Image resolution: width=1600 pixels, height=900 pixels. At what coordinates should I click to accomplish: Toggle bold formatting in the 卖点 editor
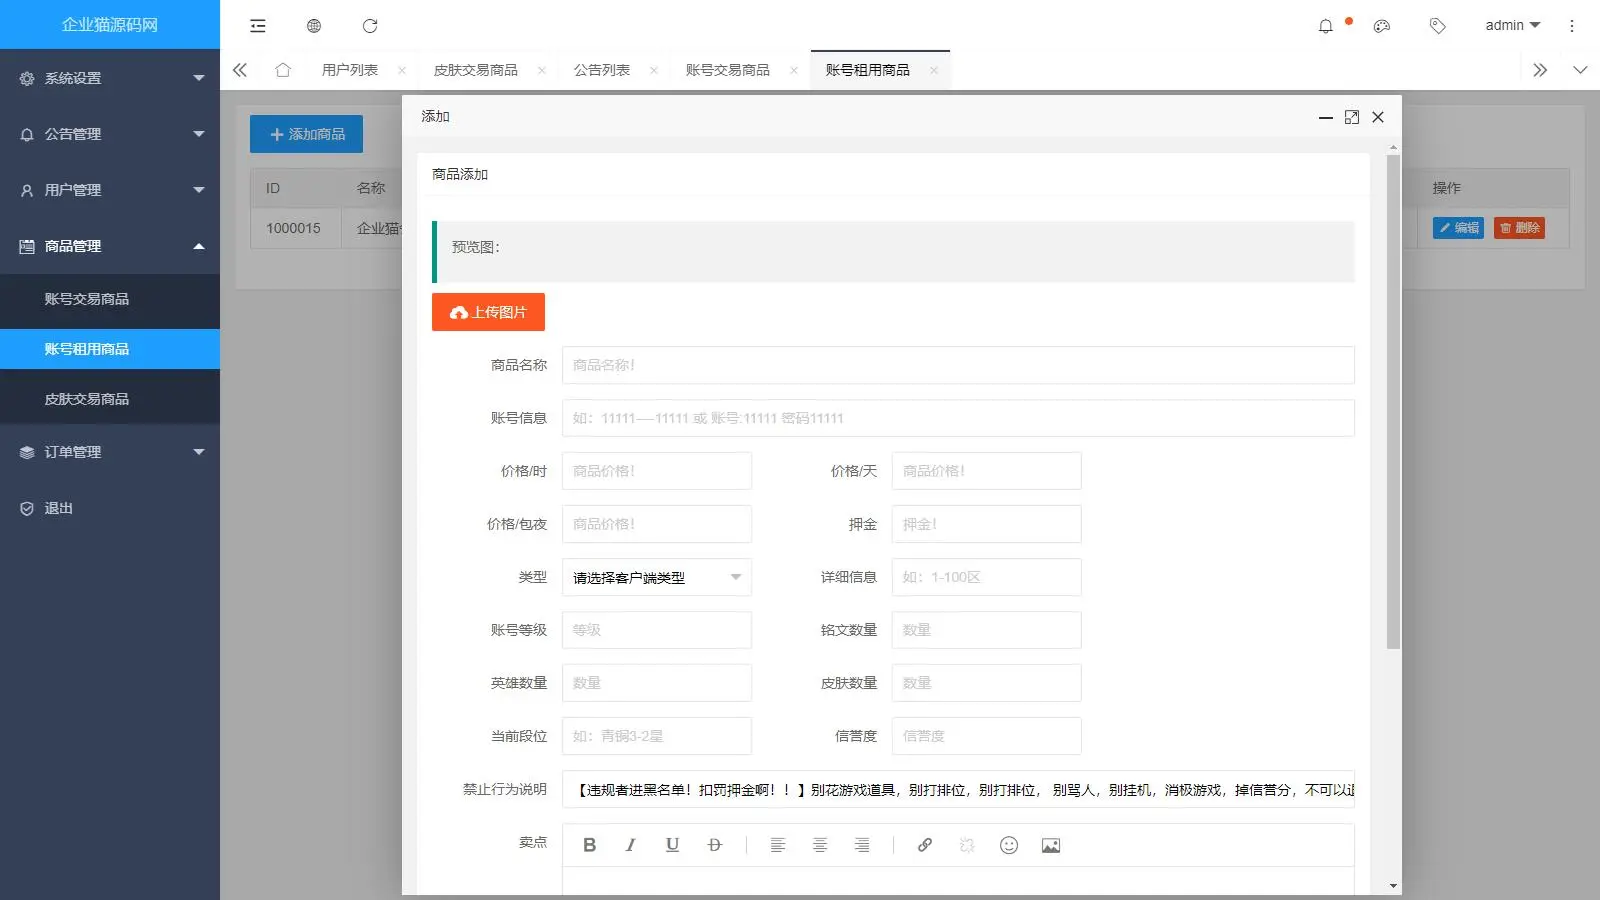pos(589,845)
